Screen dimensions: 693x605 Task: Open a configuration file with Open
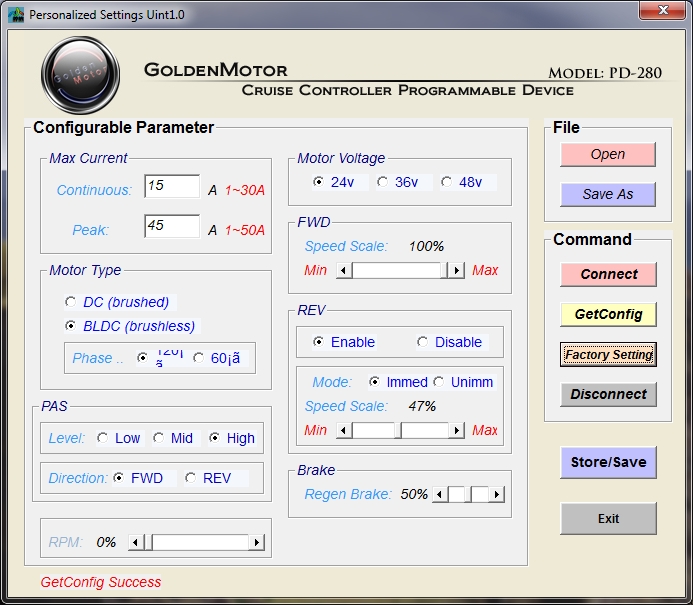(x=608, y=154)
